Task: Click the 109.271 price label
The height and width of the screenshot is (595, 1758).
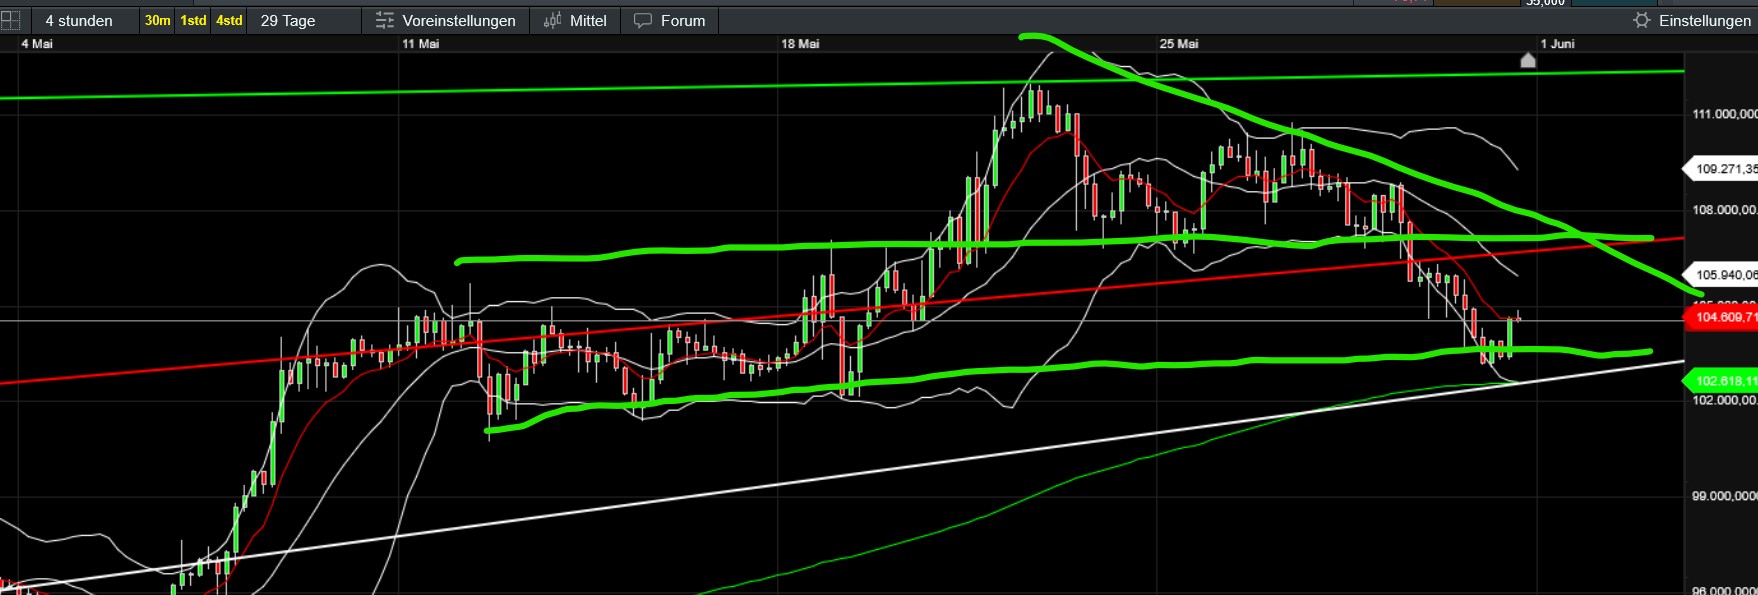Action: click(1722, 169)
